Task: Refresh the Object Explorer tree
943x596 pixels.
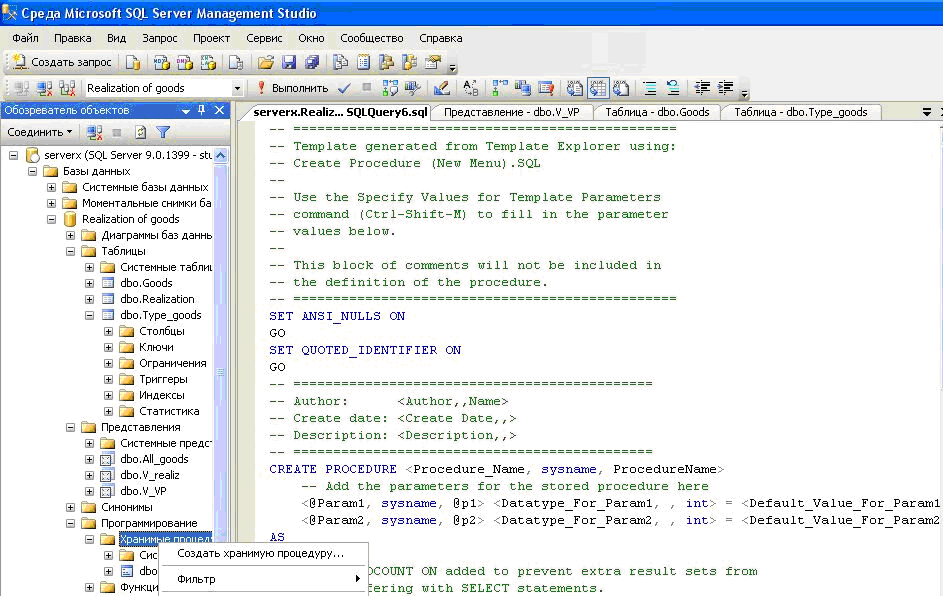Action: click(x=140, y=132)
